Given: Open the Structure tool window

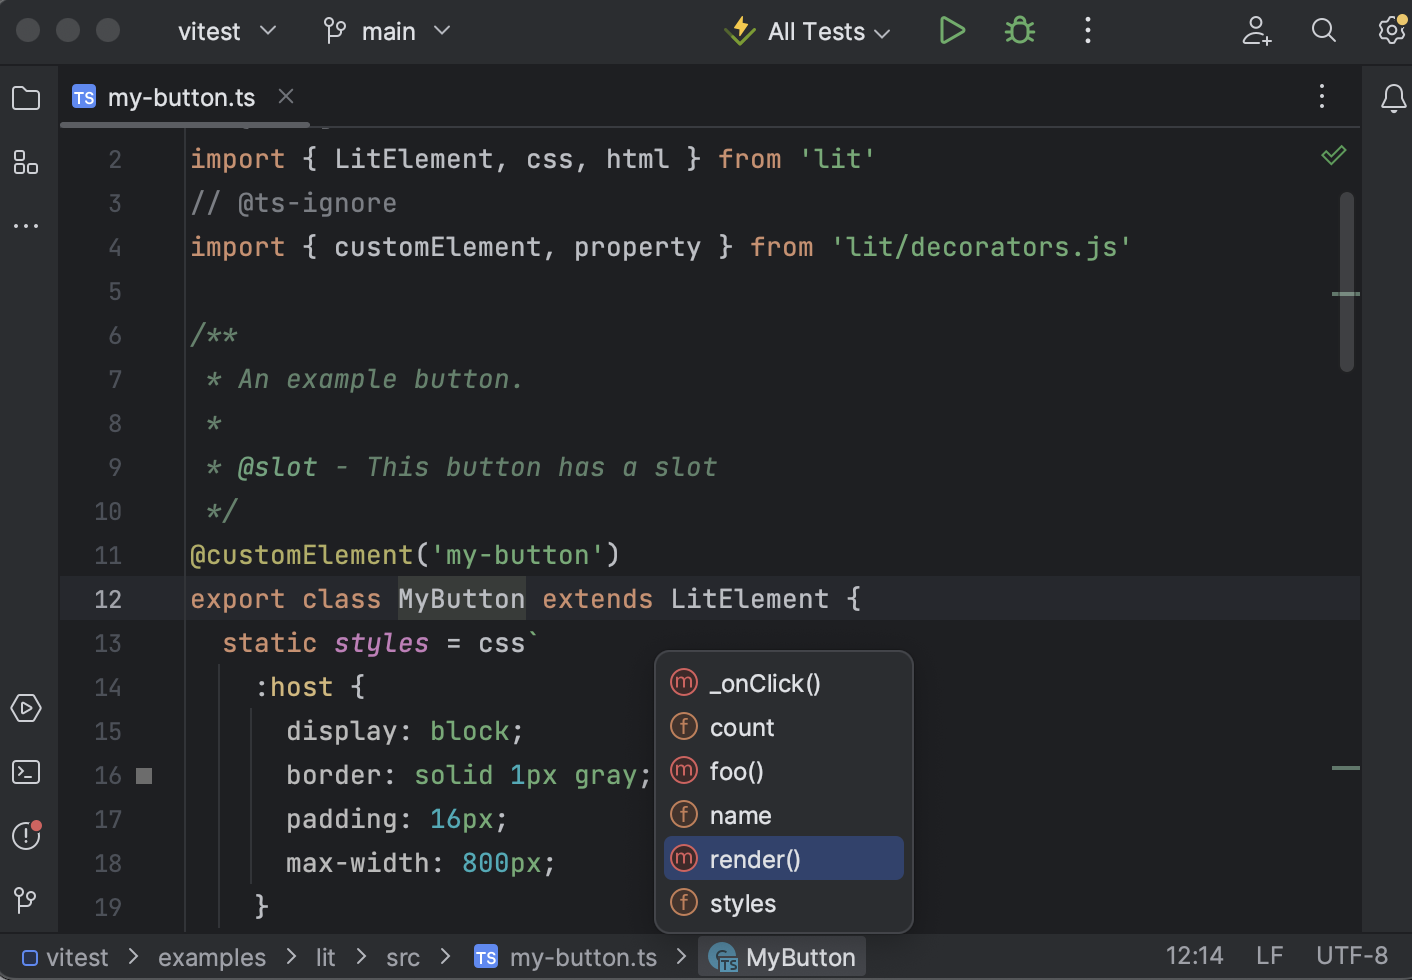Looking at the screenshot, I should pos(26,162).
